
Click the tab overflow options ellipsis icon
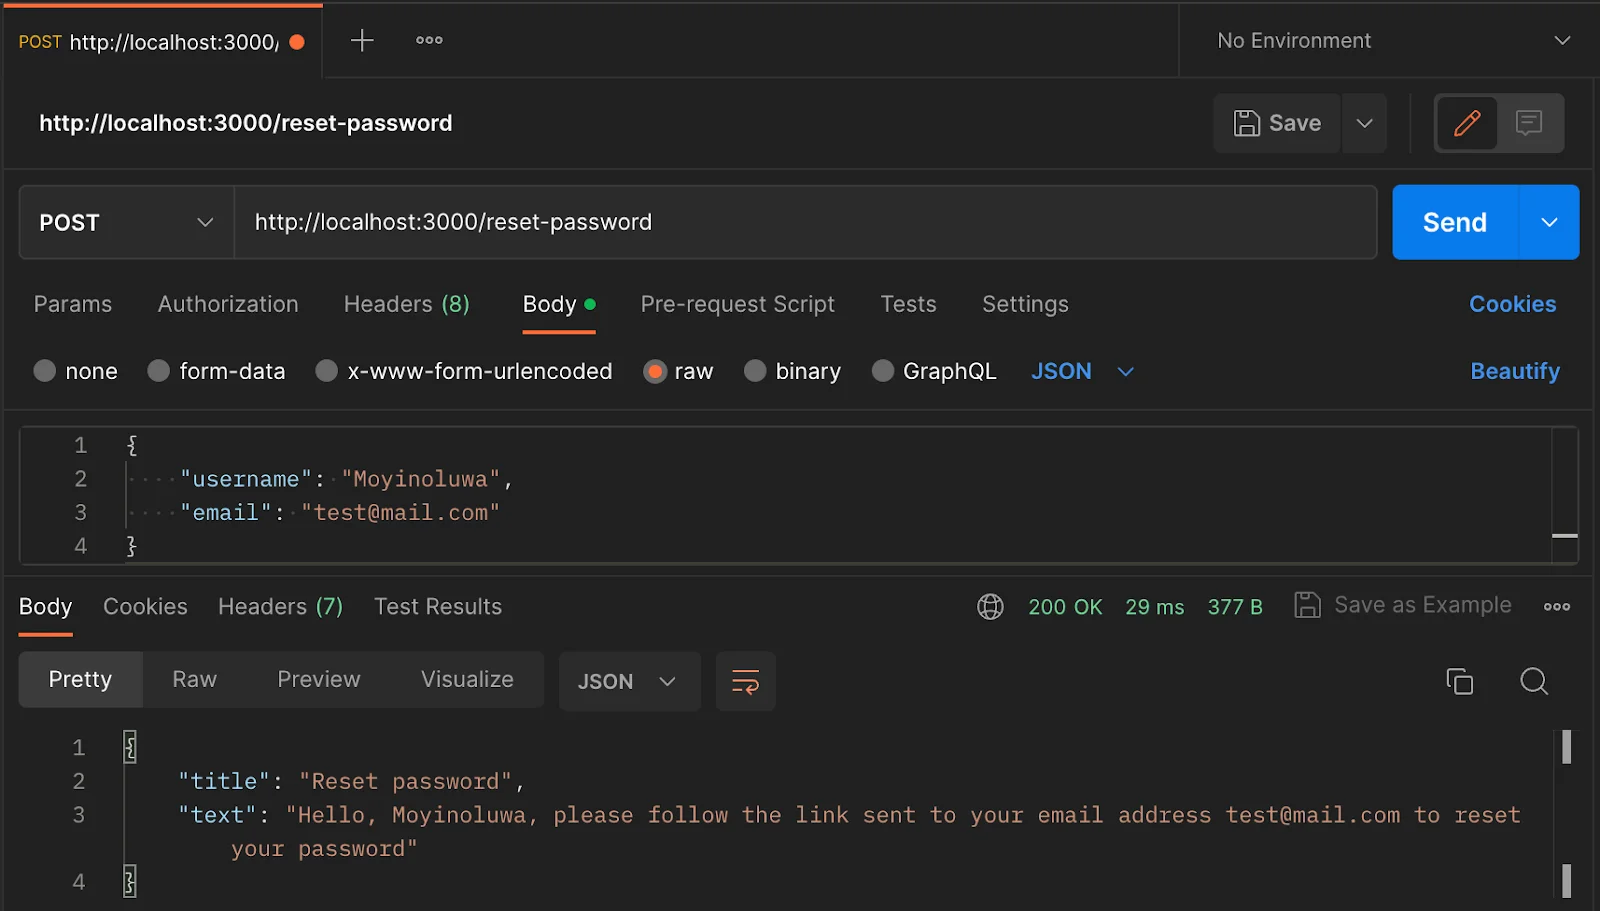point(429,40)
